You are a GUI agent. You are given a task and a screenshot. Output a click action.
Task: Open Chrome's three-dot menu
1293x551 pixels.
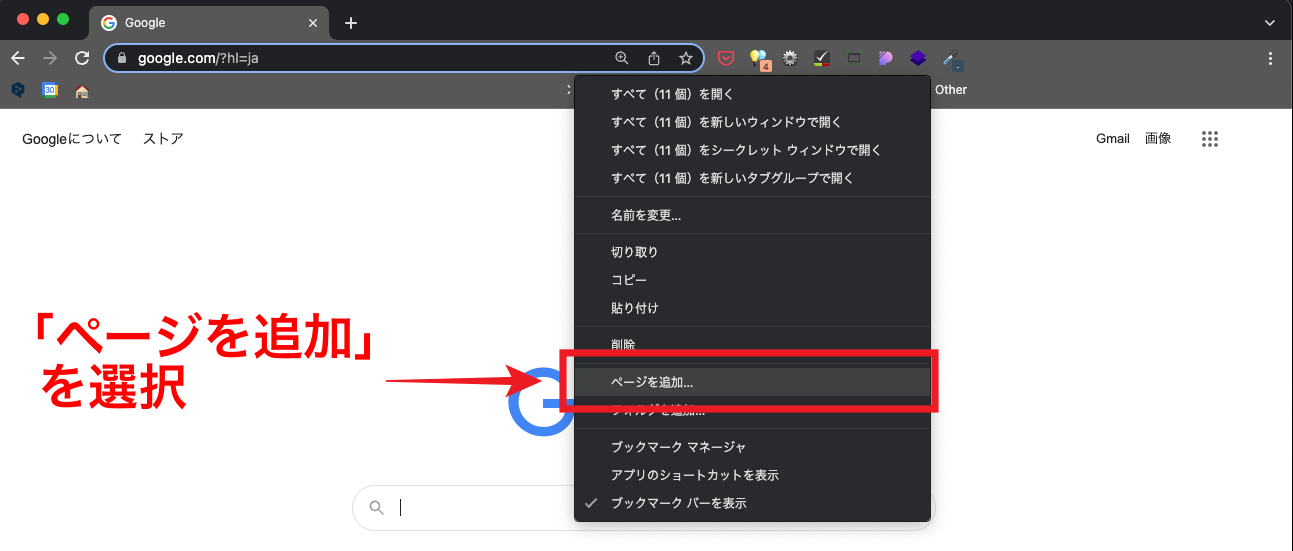tap(1271, 58)
